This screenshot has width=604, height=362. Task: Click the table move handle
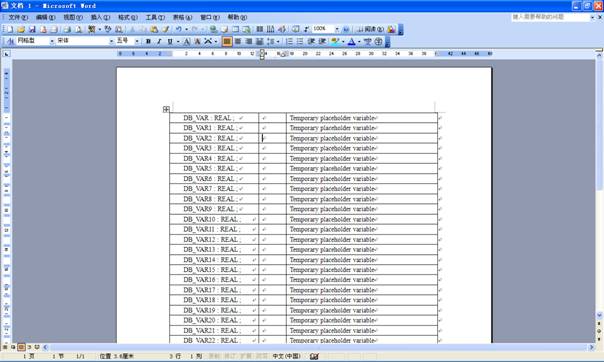click(166, 109)
